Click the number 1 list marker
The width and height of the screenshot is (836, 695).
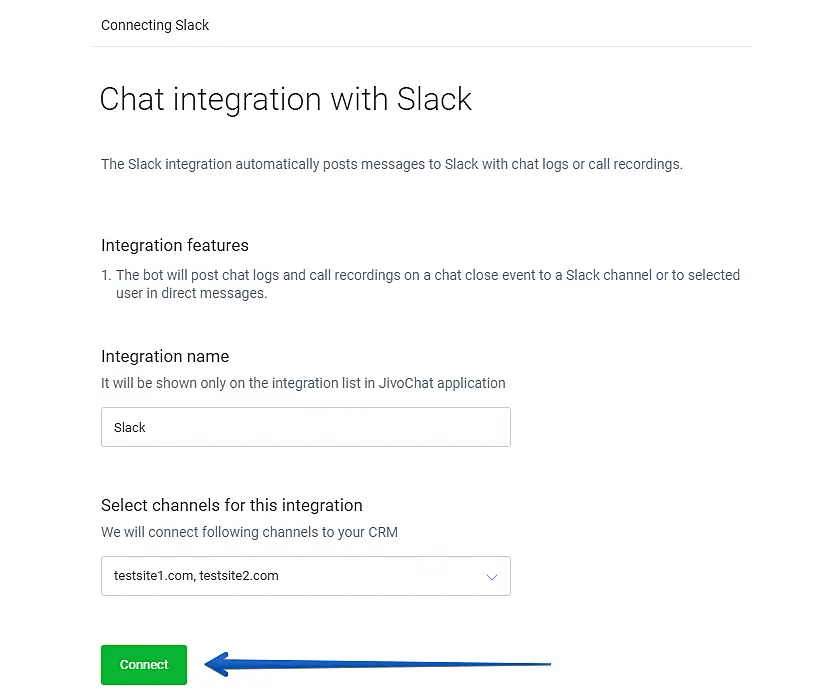[x=106, y=275]
